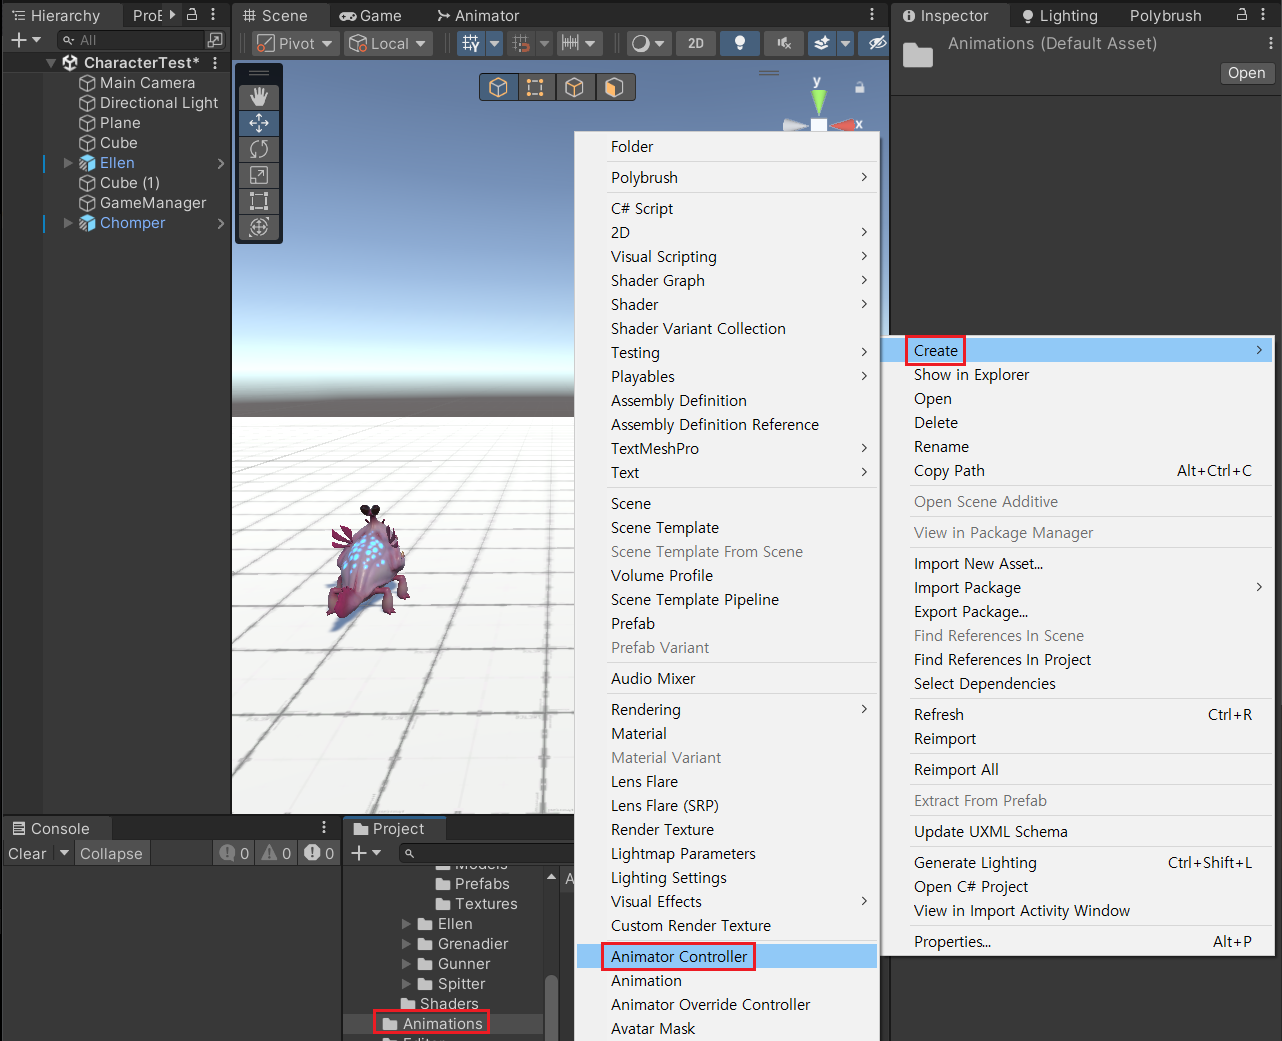Toggle 2D view mode

click(696, 43)
